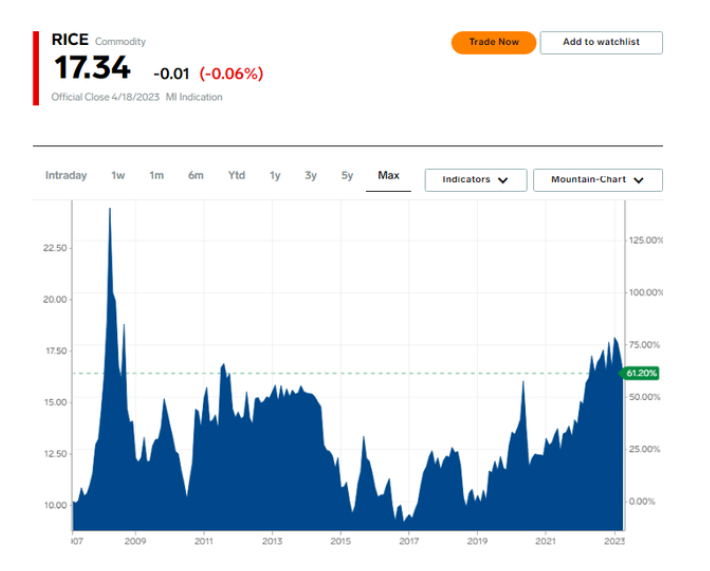Open the Indicators dropdown

pyautogui.click(x=476, y=180)
